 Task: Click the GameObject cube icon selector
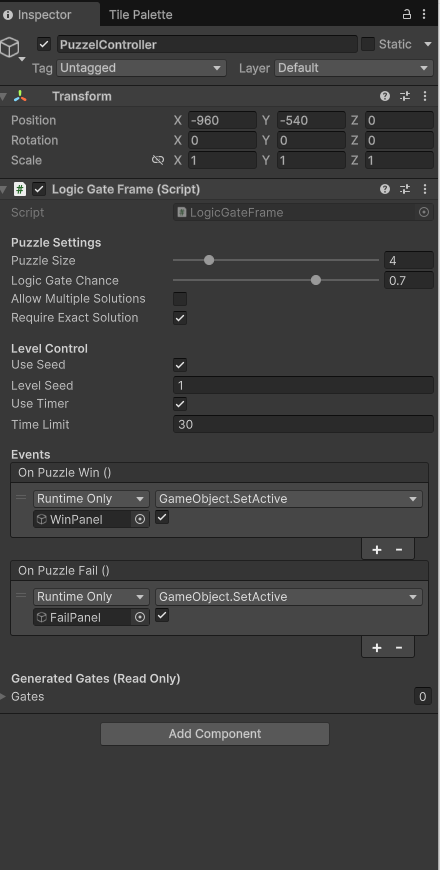coord(11,48)
